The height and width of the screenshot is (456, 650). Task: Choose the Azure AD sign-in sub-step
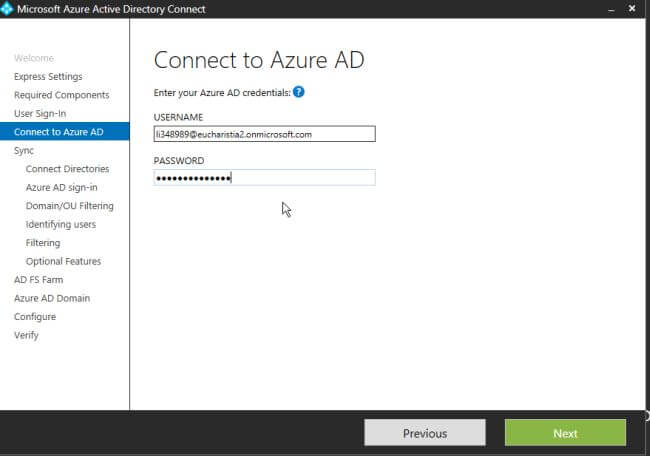click(x=62, y=187)
